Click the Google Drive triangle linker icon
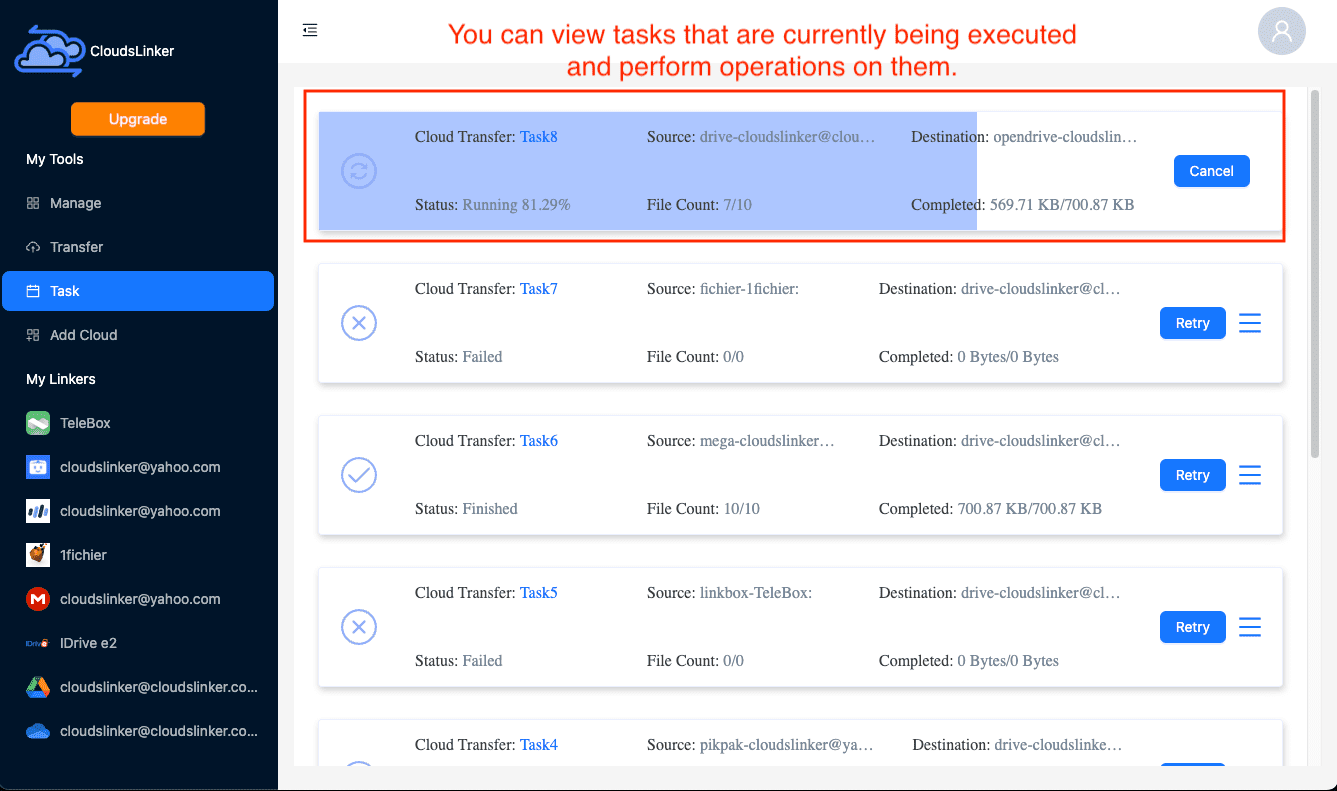Image resolution: width=1337 pixels, height=791 pixels. 38,687
